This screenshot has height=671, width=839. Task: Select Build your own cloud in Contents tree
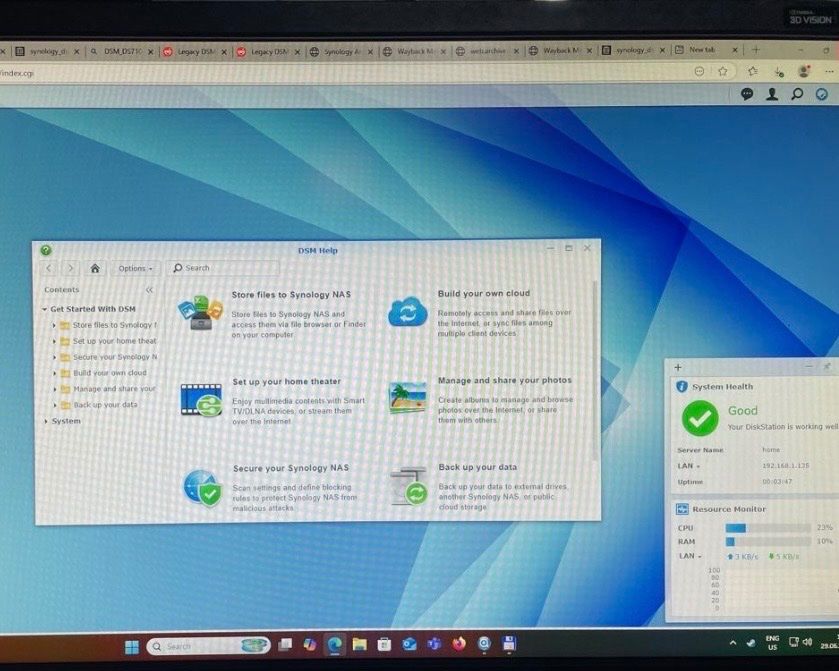pyautogui.click(x=110, y=373)
